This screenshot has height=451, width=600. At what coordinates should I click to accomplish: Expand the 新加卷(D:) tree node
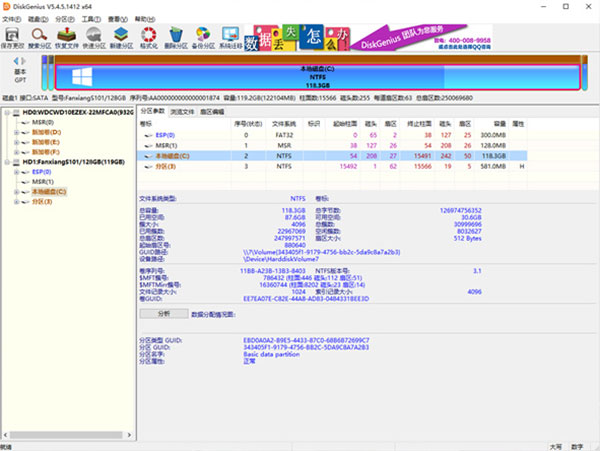tap(18, 132)
